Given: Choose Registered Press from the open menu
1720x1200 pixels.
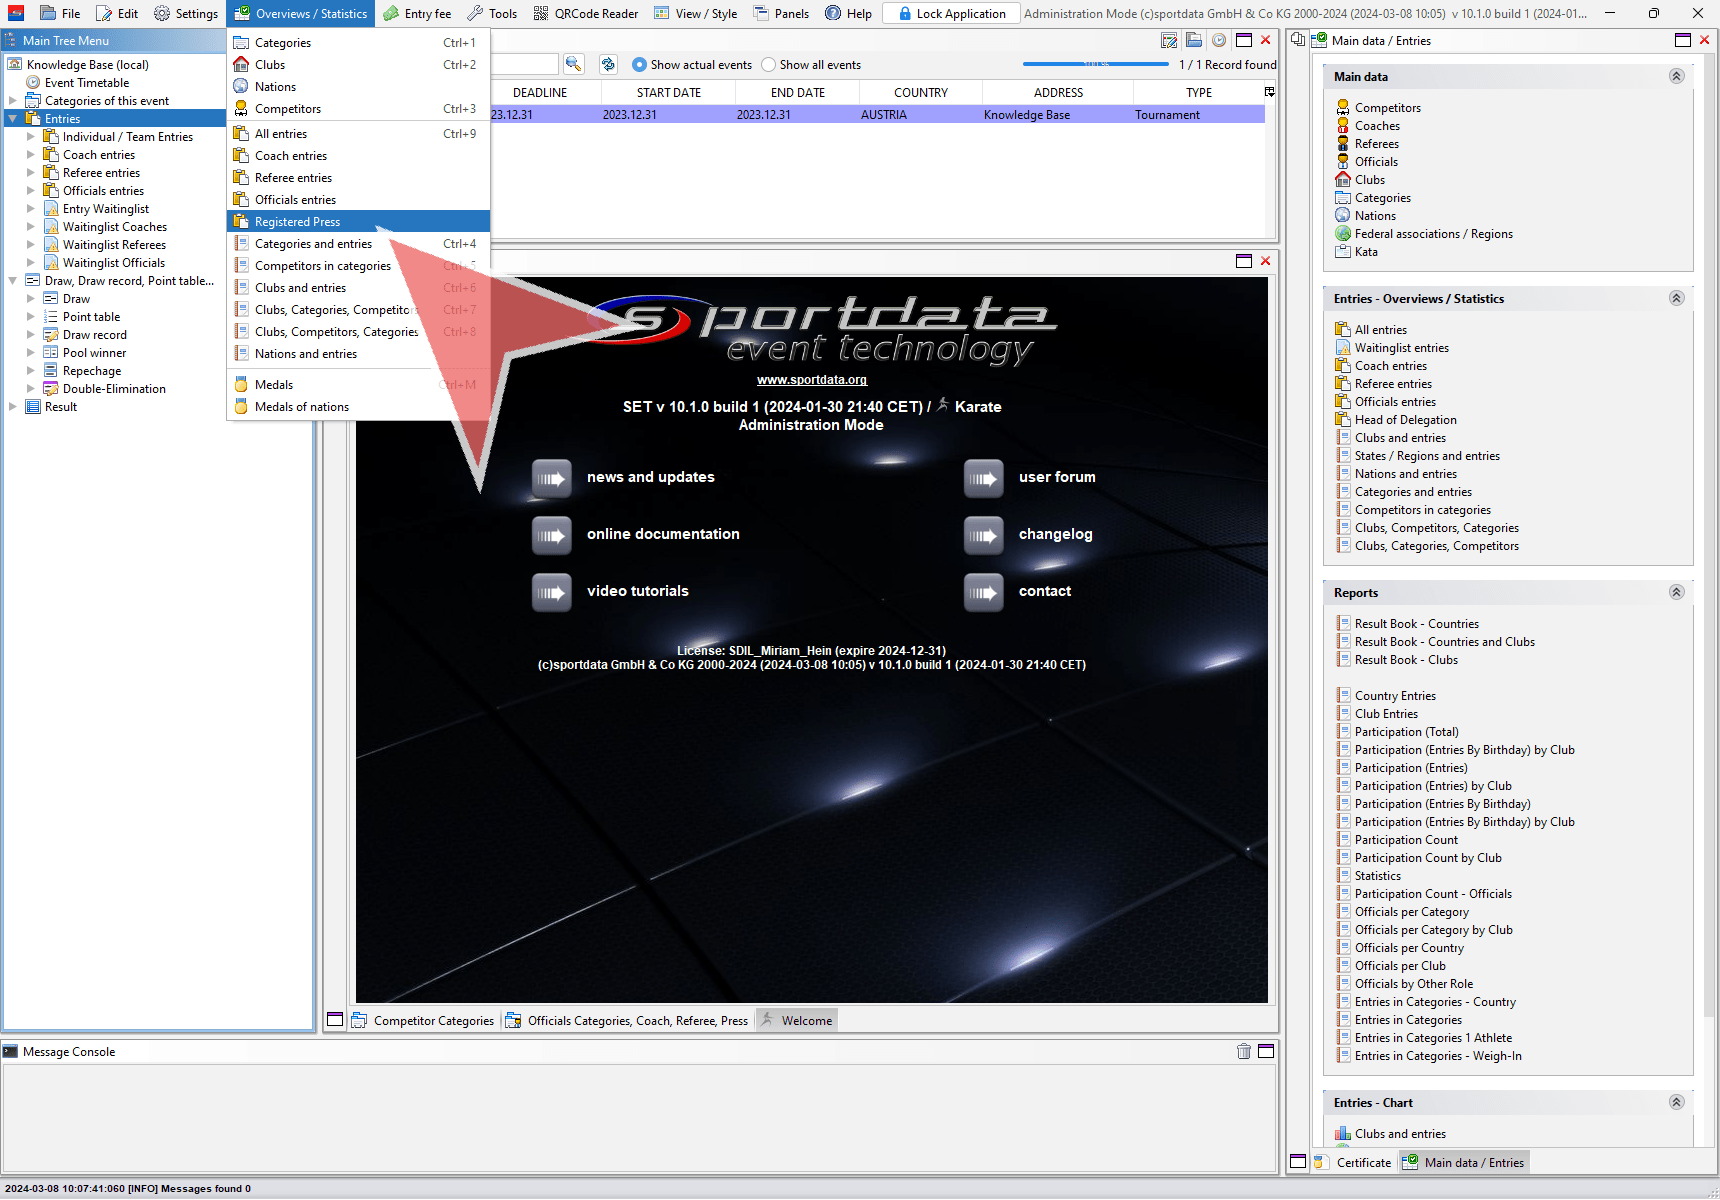Looking at the screenshot, I should (x=297, y=222).
